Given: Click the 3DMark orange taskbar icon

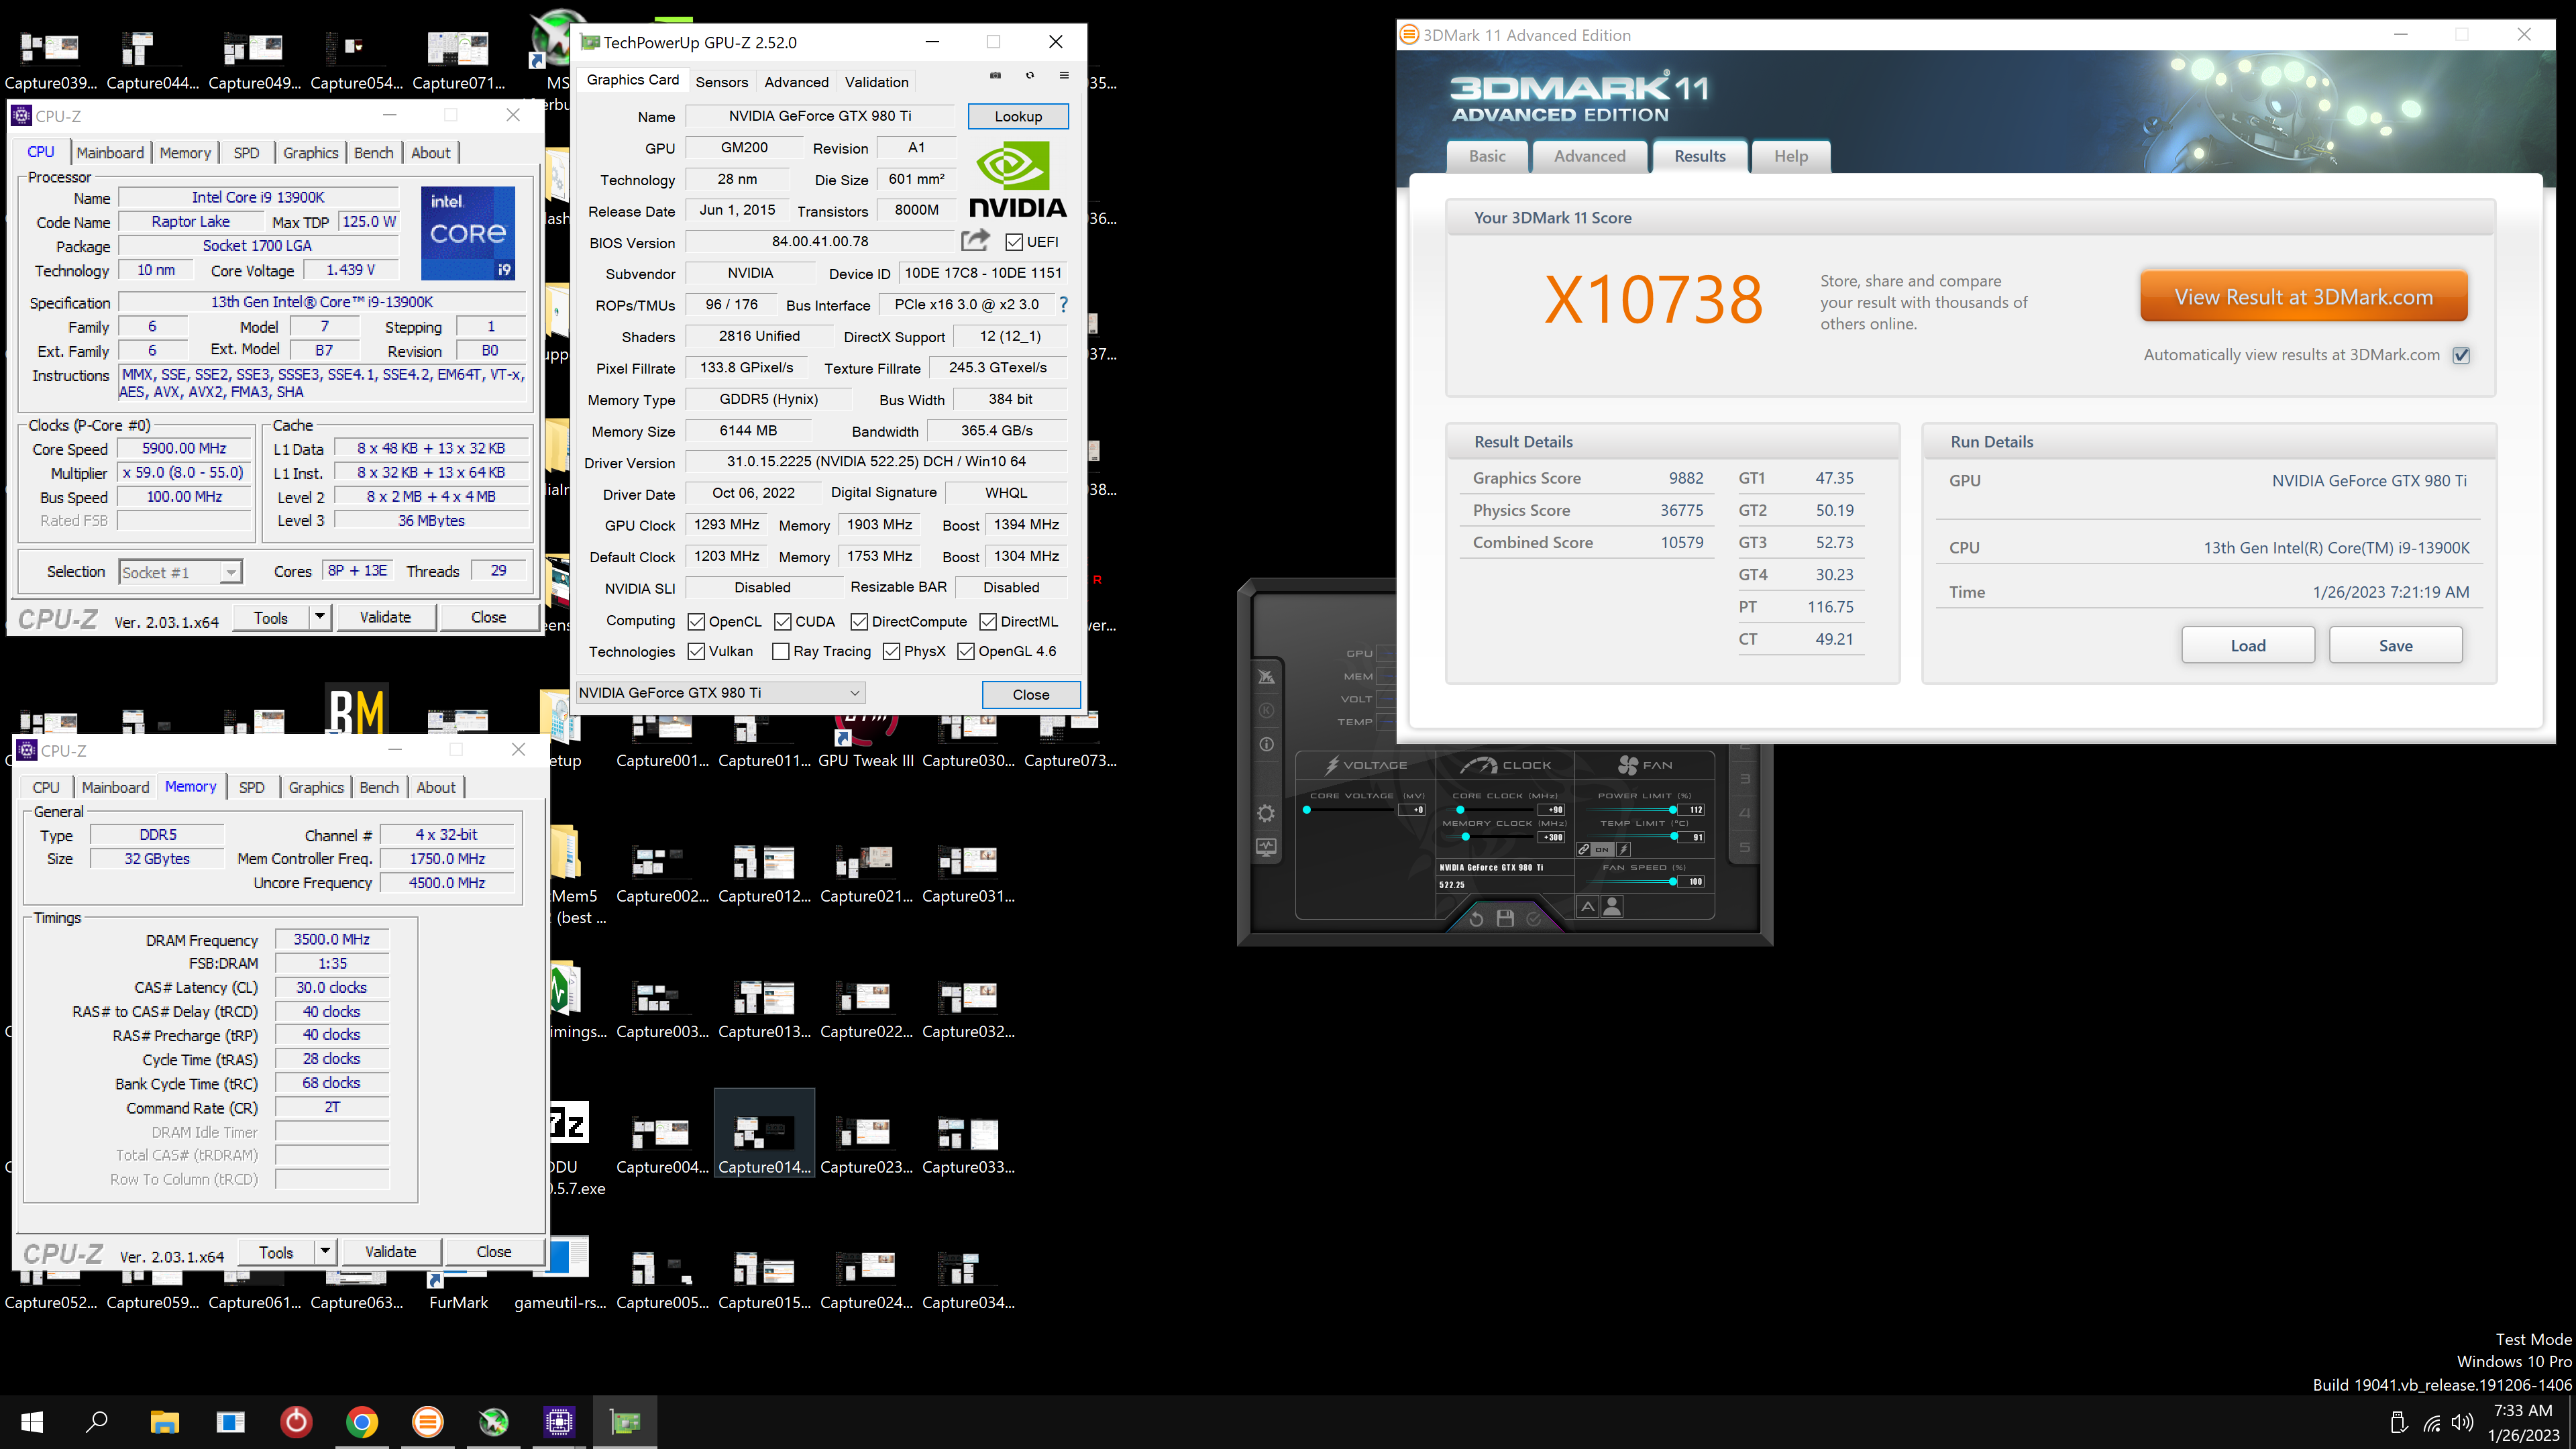Looking at the screenshot, I should point(428,1422).
